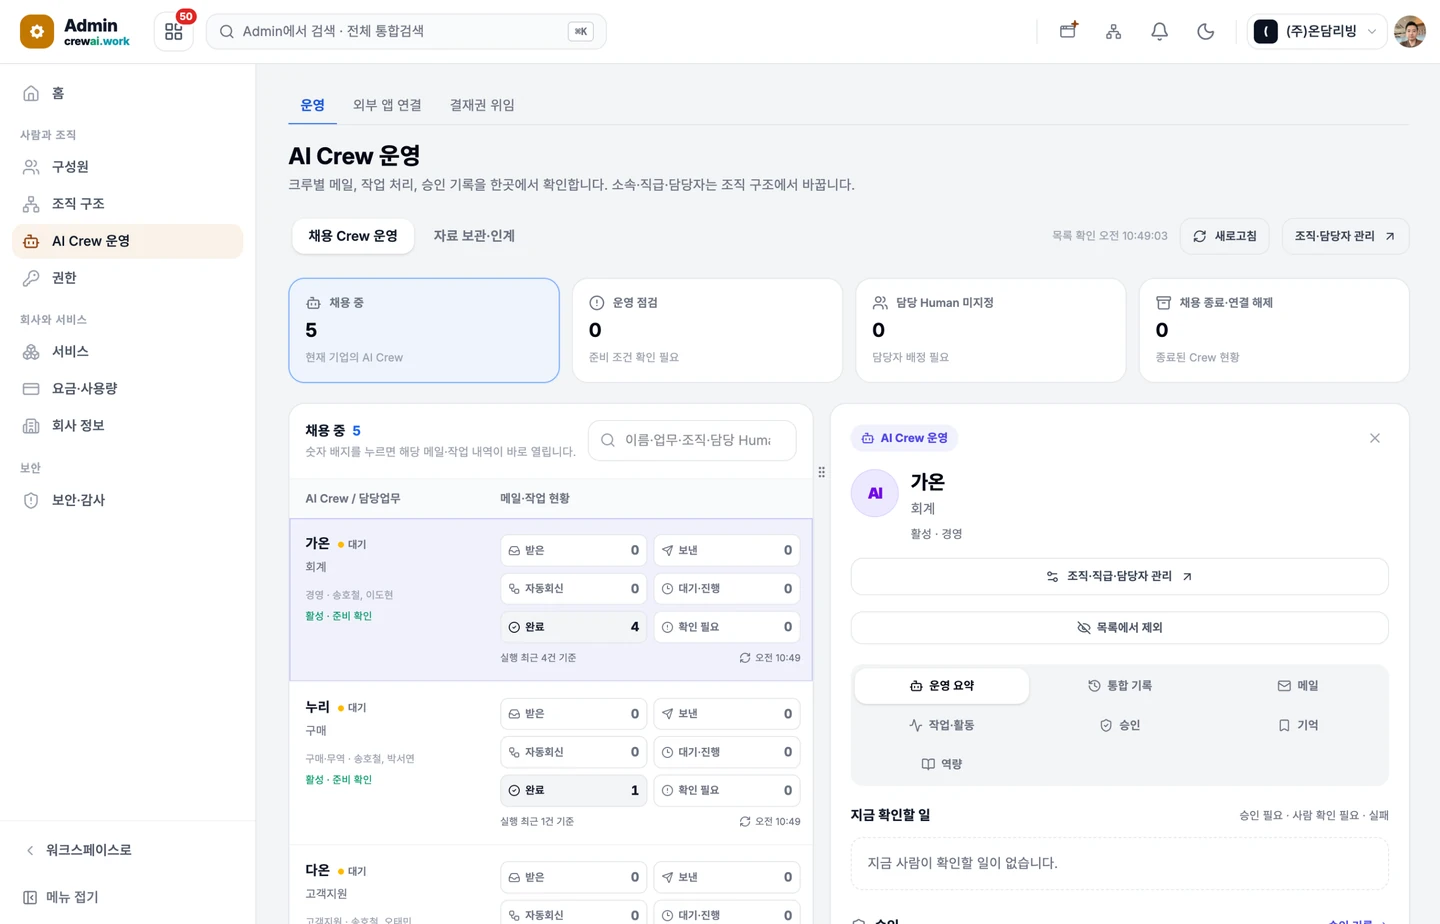This screenshot has height=924, width=1440.
Task: Select the 운영 요약 detail tab
Action: [x=941, y=686]
